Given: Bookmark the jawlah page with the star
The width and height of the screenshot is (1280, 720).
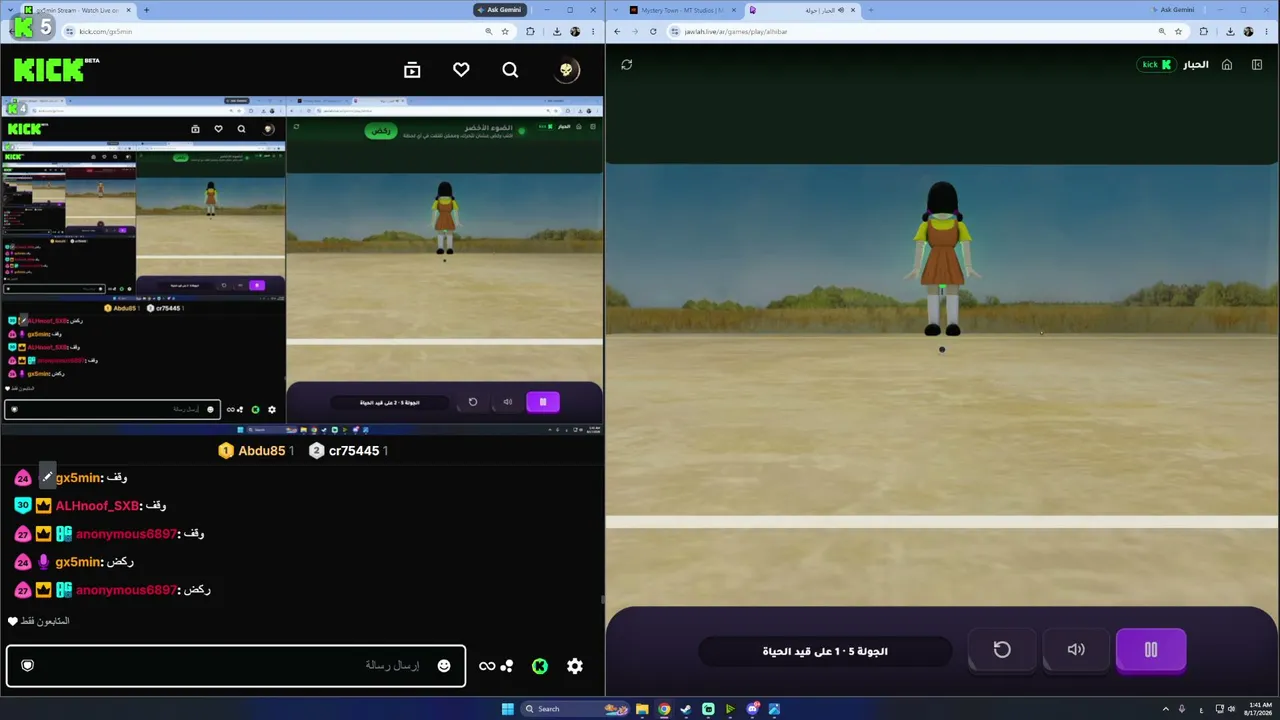Looking at the screenshot, I should [x=1179, y=31].
